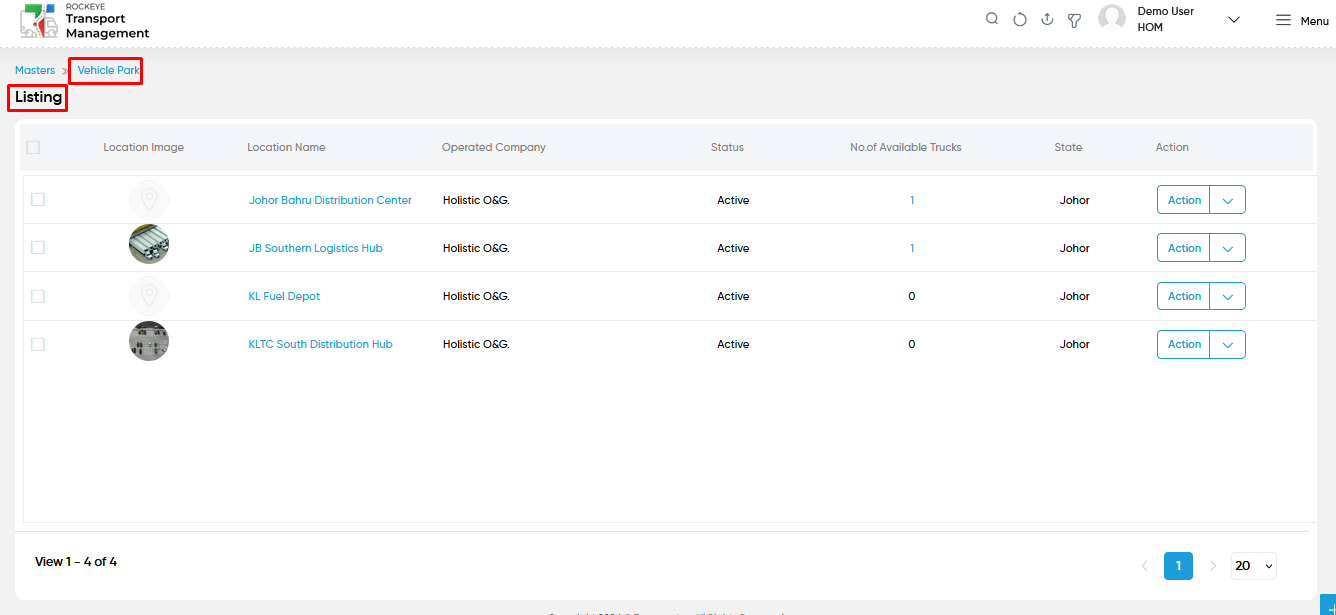This screenshot has height=615, width=1336.
Task: Click Action button for Johor Bahru Distribution Center
Action: click(1184, 200)
